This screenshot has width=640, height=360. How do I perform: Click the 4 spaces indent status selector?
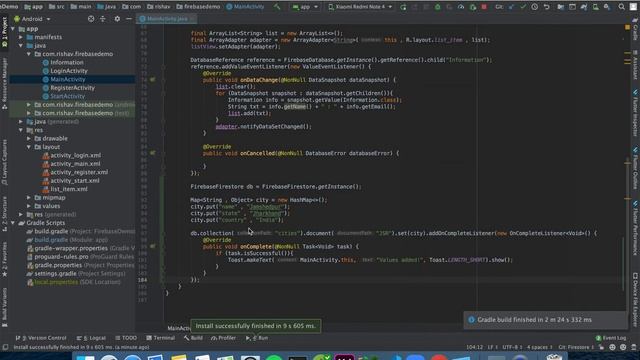coord(539,347)
